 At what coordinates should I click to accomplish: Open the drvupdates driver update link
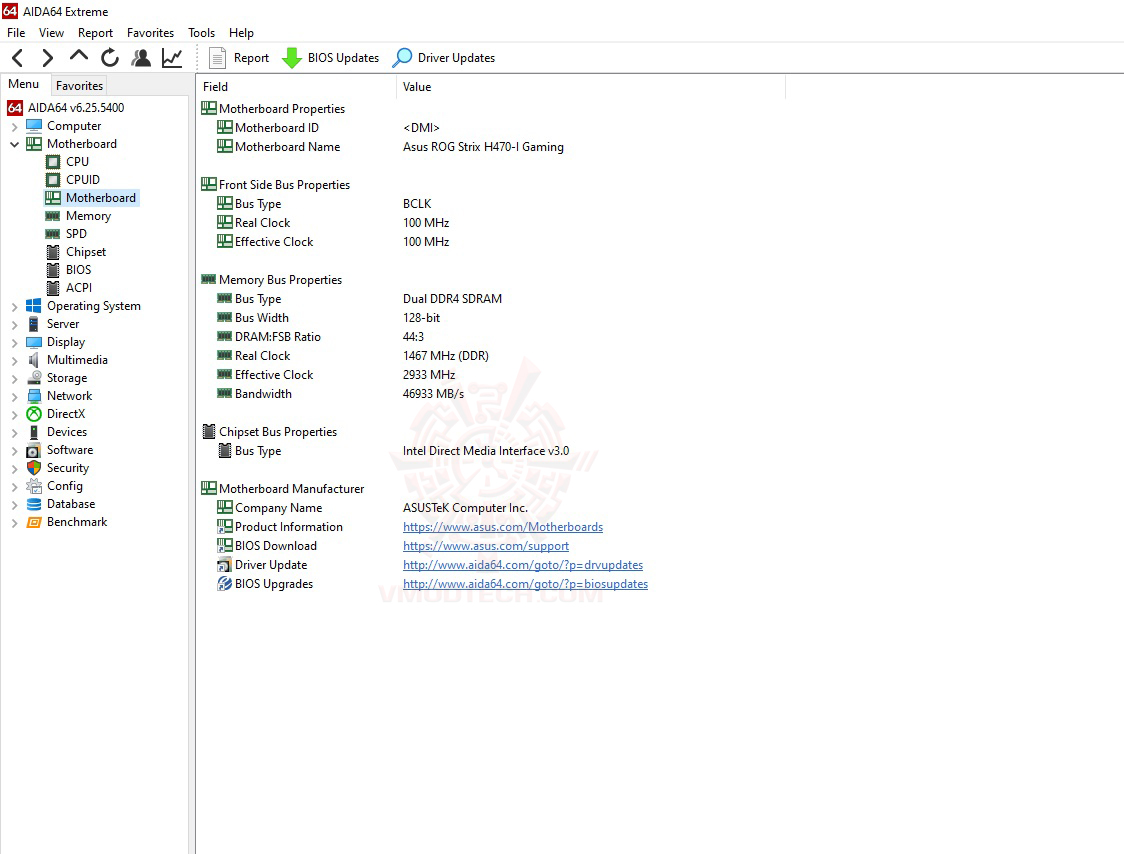tap(523, 565)
